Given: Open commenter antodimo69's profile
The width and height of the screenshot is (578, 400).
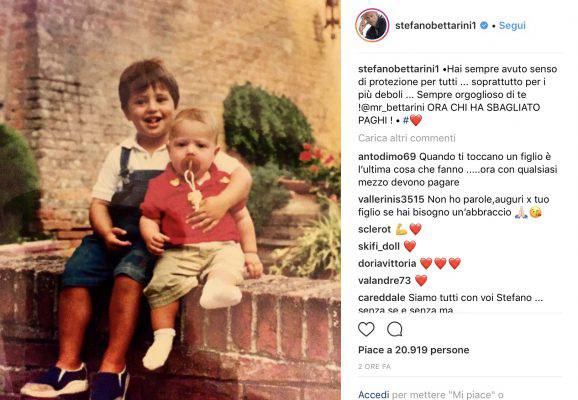Looking at the screenshot, I should click(x=387, y=157).
